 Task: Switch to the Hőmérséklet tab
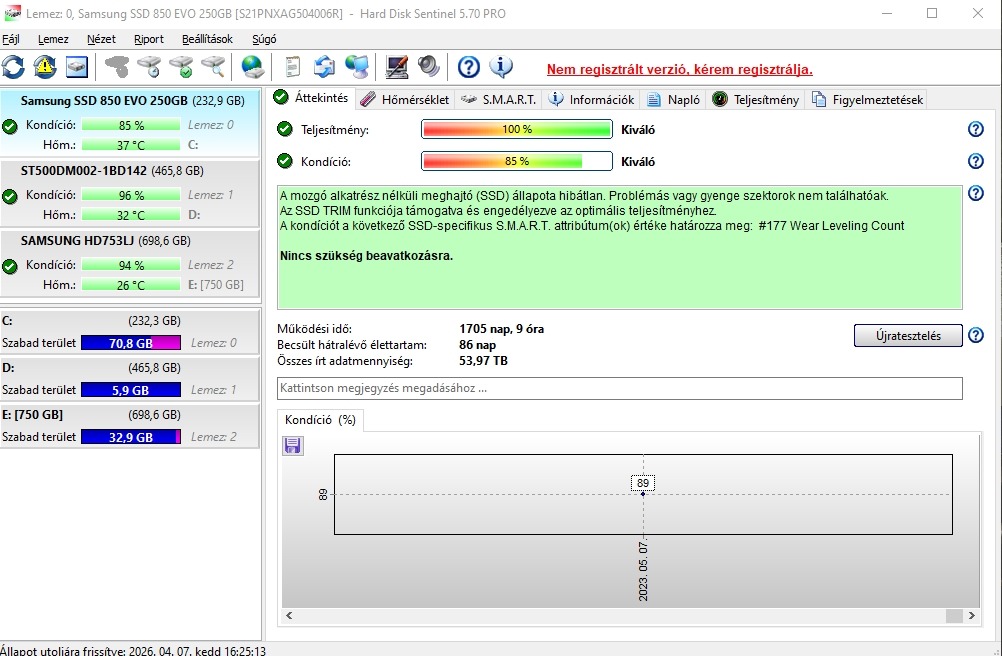[404, 100]
